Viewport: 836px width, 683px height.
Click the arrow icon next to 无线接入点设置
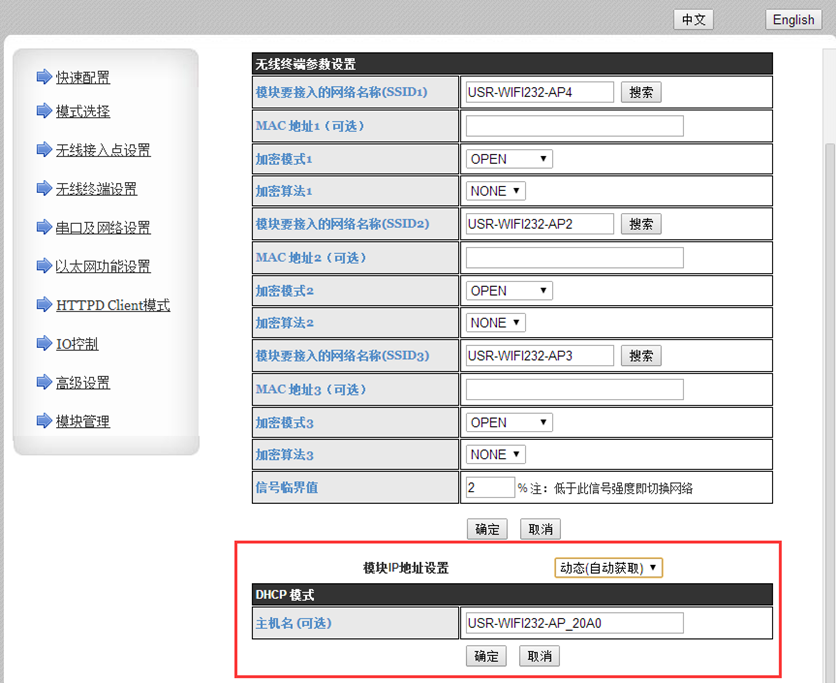tap(43, 150)
